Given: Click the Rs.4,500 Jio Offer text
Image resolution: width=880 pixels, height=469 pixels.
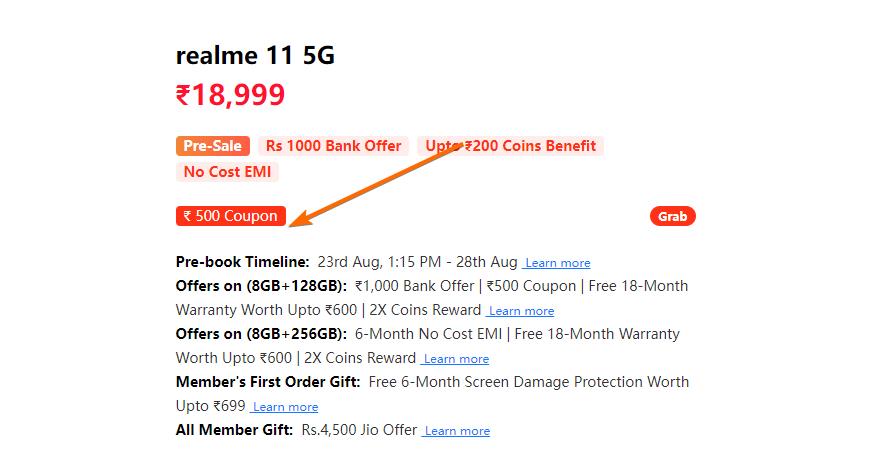Looking at the screenshot, I should point(359,430).
